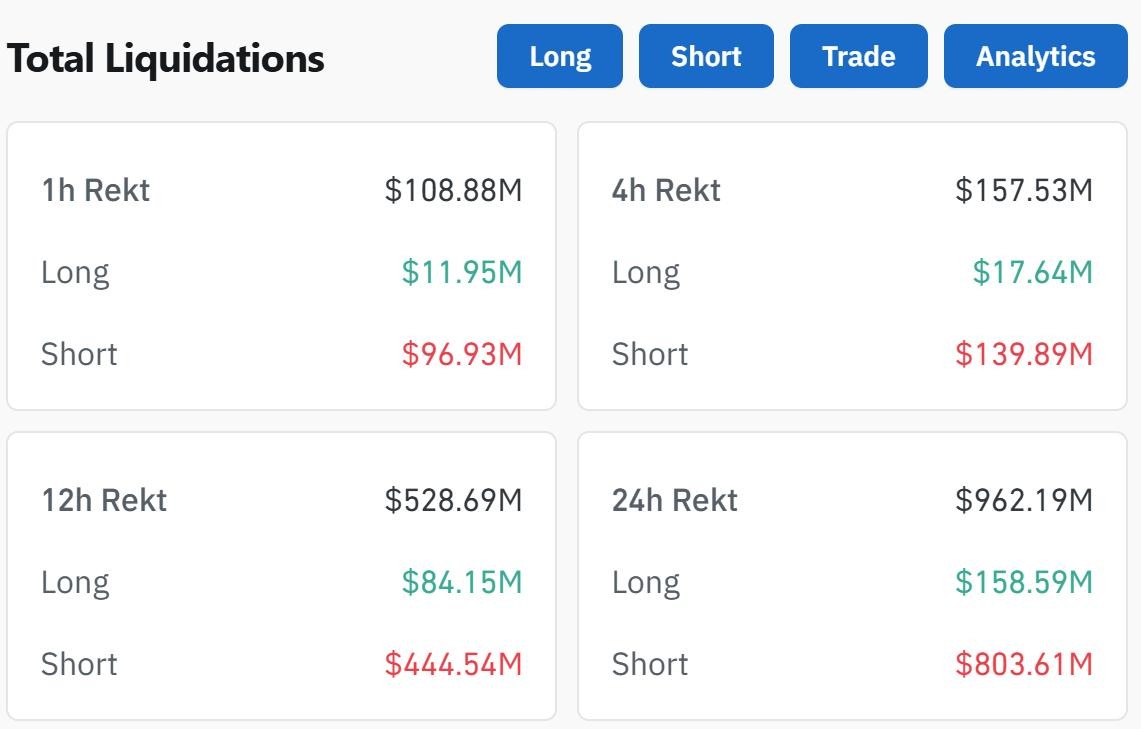1141x729 pixels.
Task: Select the green $17.64M long amount
Action: click(1033, 272)
